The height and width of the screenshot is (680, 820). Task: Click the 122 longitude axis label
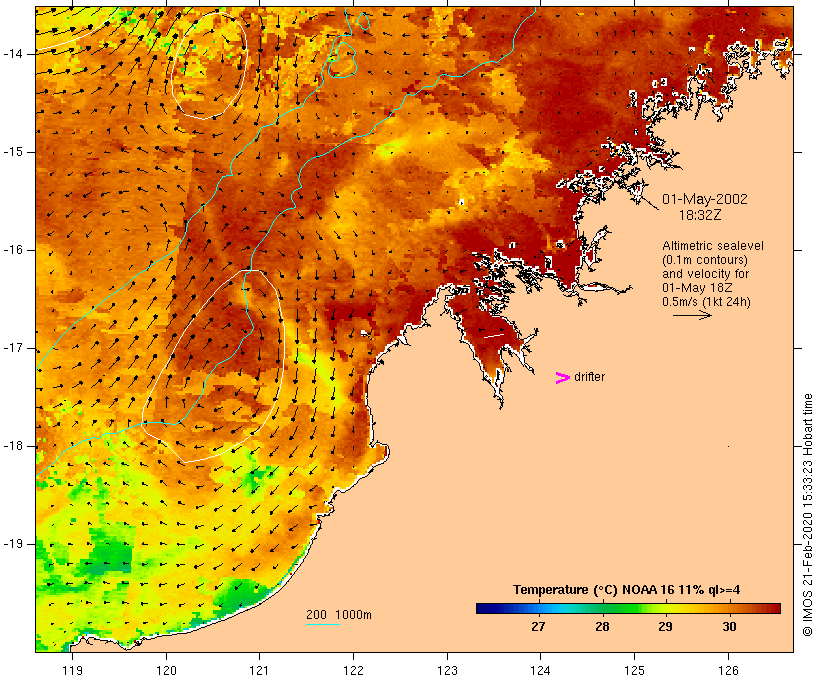pos(354,670)
